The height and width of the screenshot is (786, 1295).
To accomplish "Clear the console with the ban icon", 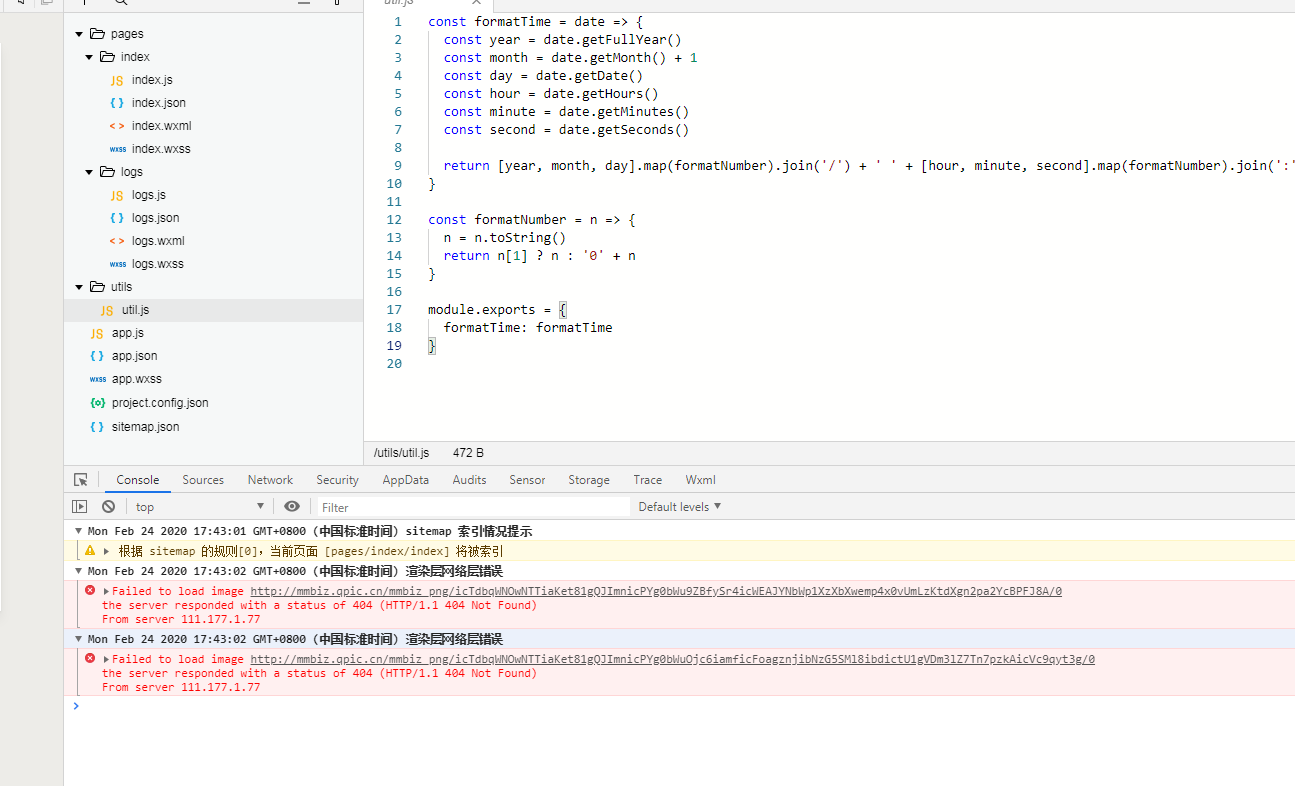I will tap(108, 507).
